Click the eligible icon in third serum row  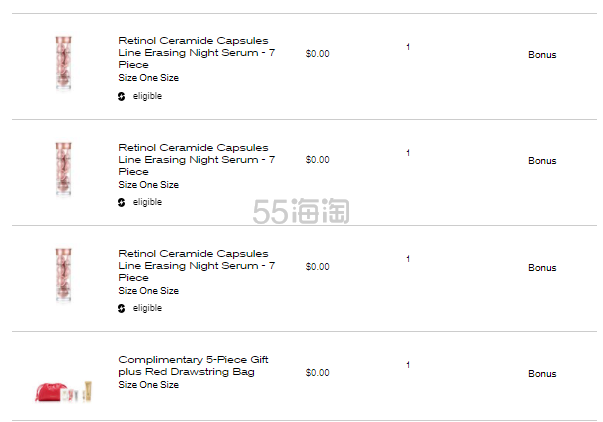(x=122, y=309)
